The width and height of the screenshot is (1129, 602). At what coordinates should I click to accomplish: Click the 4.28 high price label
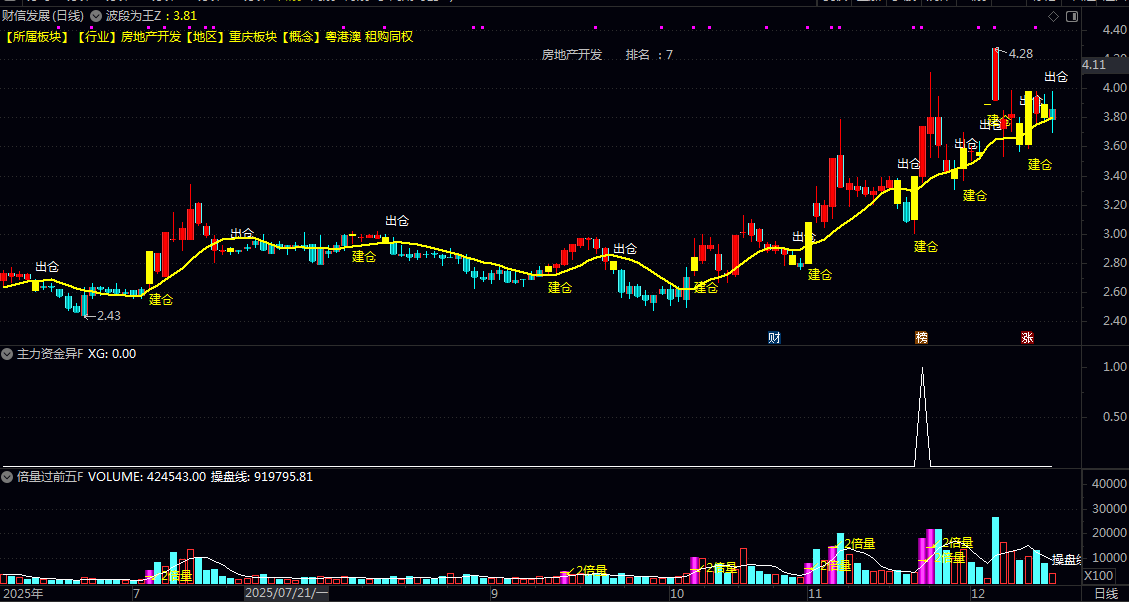(x=1021, y=53)
